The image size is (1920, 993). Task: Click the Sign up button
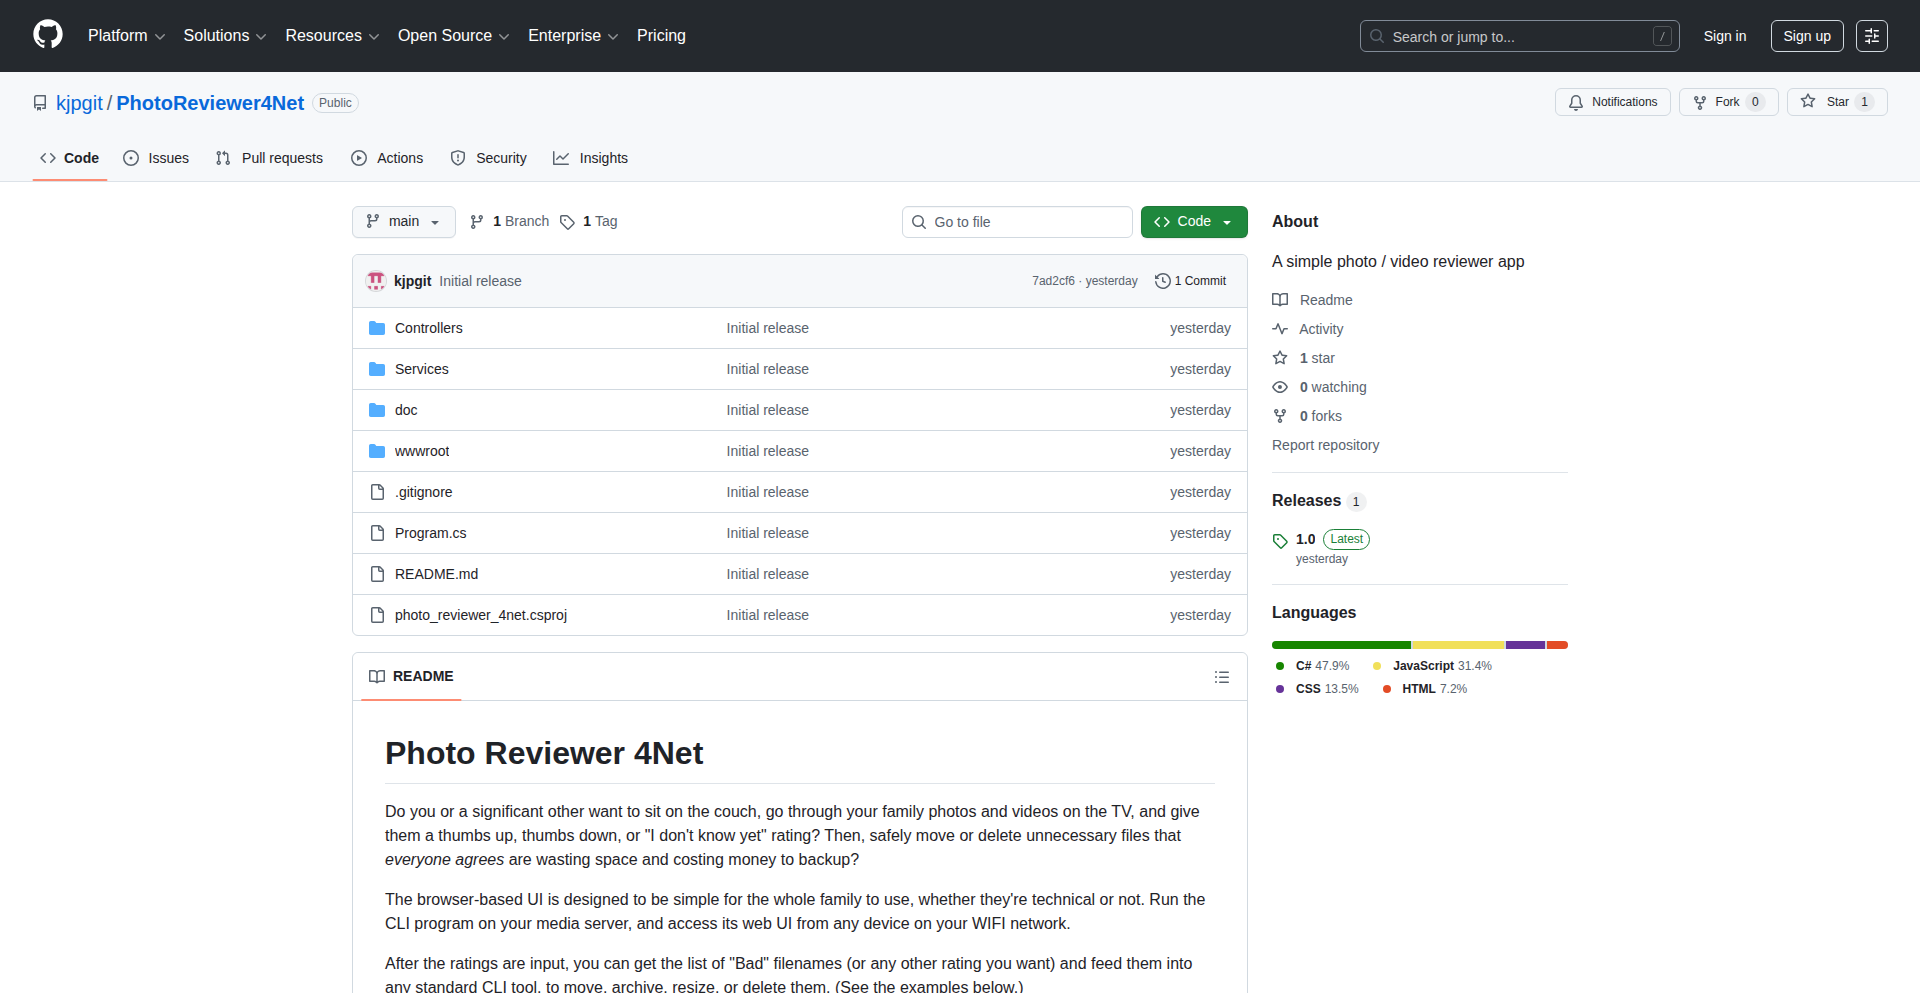pos(1806,36)
